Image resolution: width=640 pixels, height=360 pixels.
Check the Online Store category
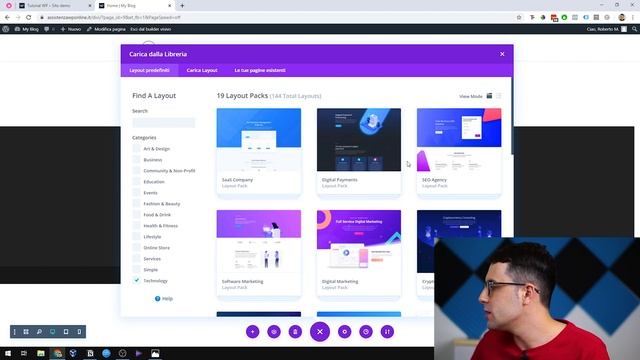pos(136,248)
